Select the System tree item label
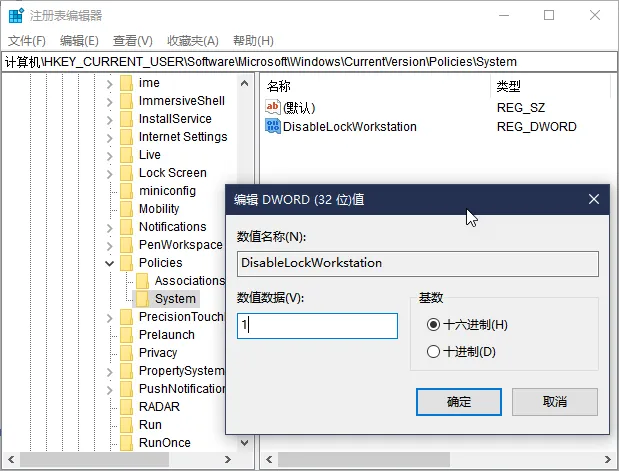This screenshot has height=471, width=619. 175,299
